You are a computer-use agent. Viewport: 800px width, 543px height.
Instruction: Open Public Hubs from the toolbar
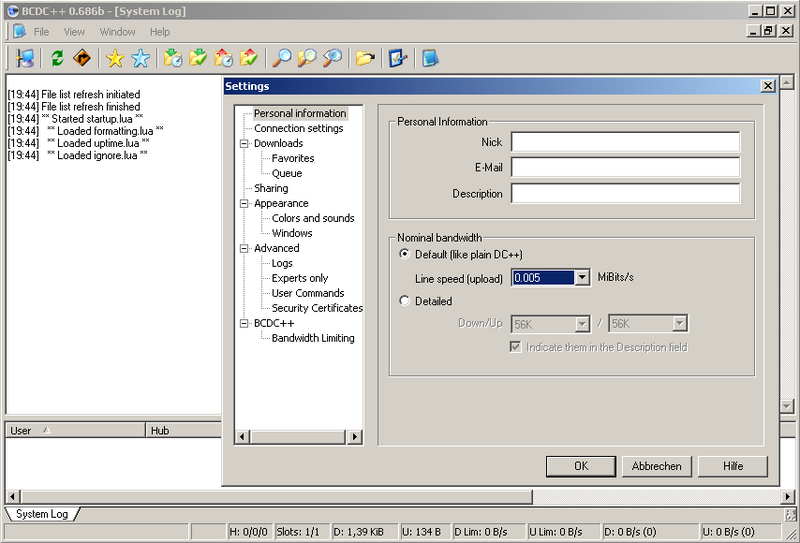[24, 58]
